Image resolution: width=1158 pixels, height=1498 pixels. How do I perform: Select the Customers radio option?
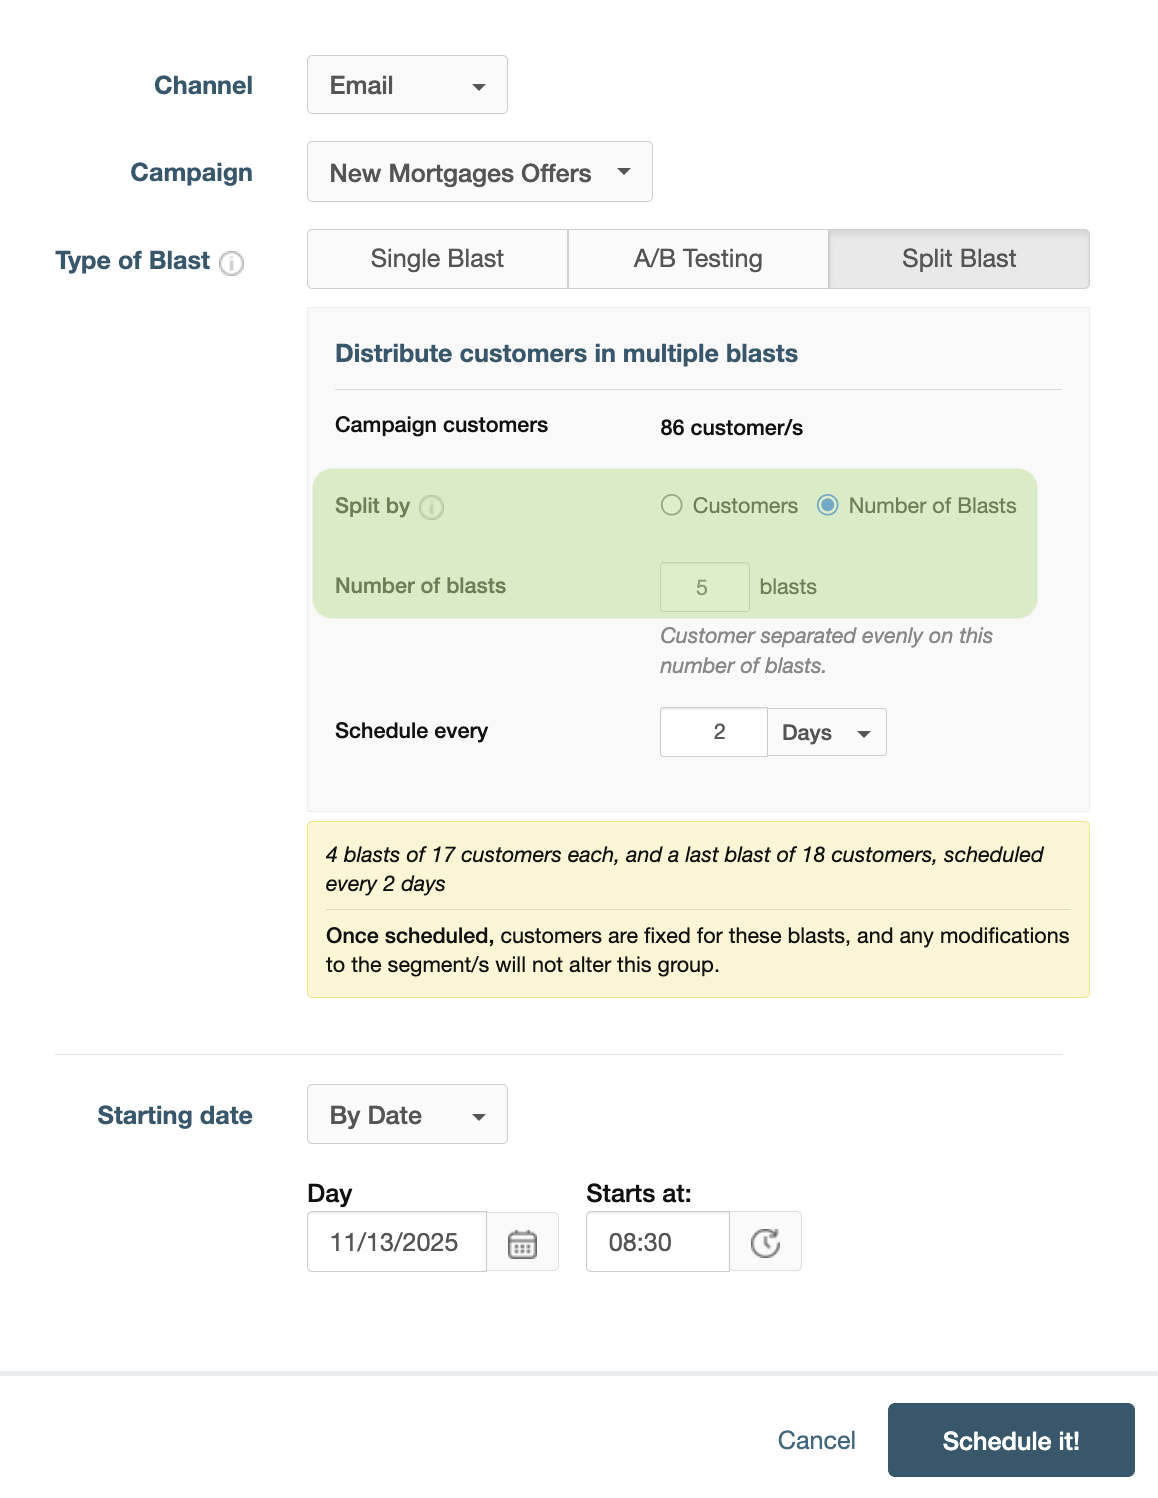coord(672,506)
